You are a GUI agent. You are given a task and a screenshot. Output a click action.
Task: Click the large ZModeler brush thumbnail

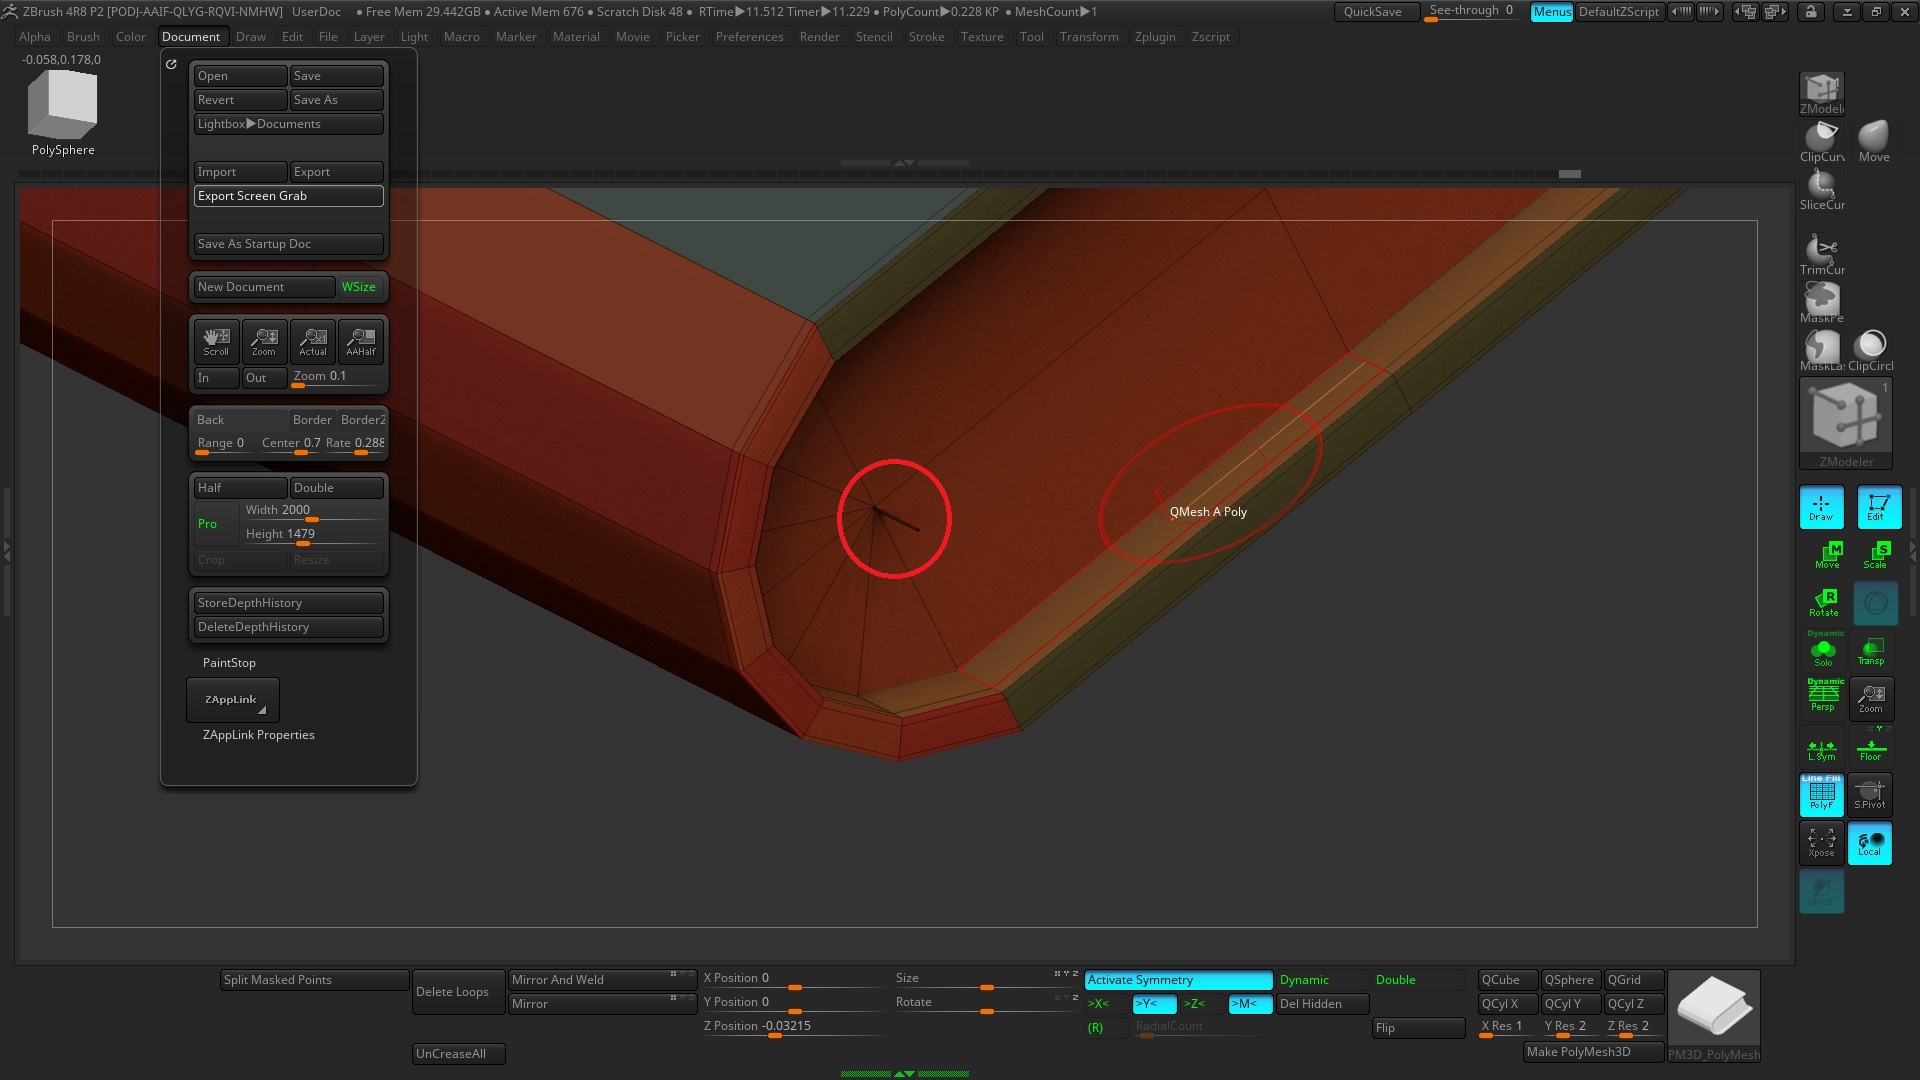point(1845,423)
